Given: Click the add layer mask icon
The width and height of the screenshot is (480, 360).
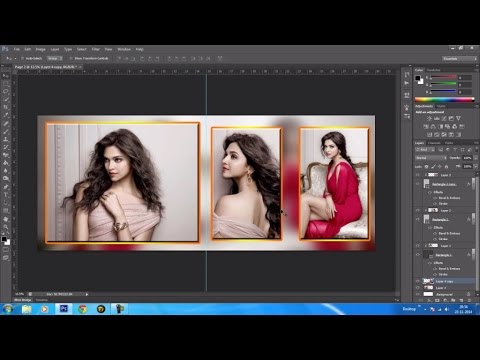Looking at the screenshot, I should point(437,300).
